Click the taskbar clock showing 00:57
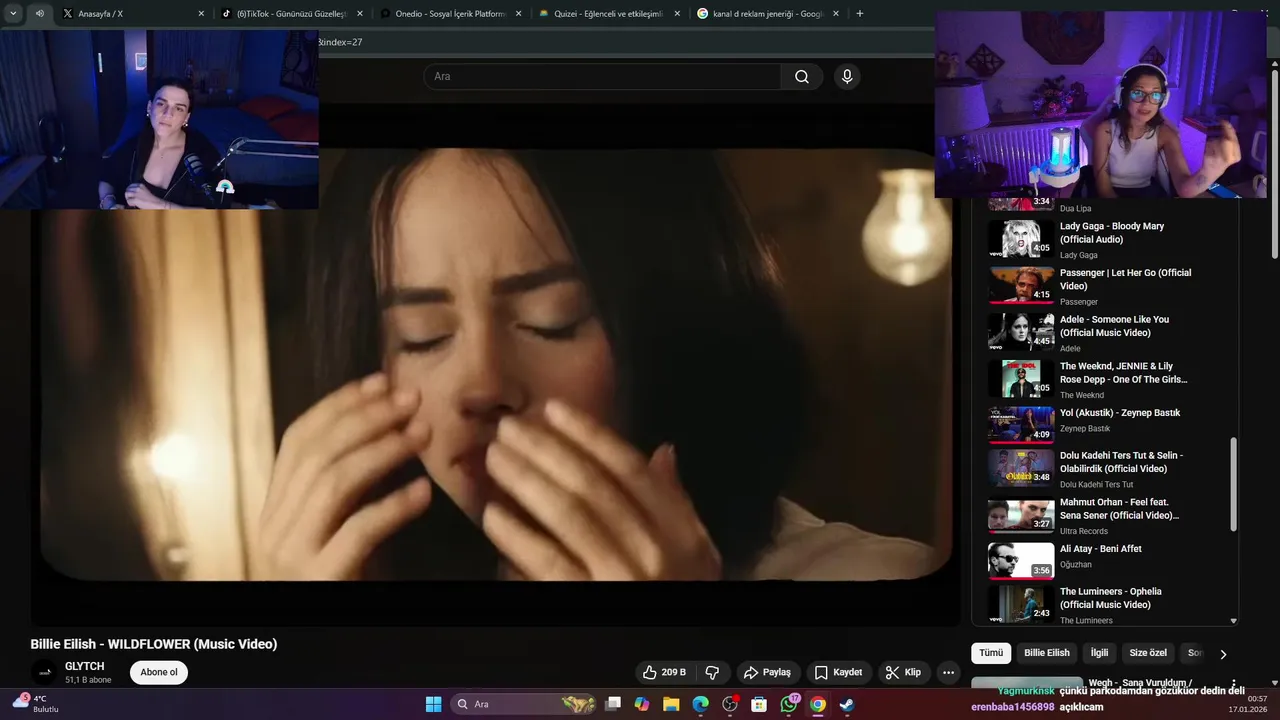The image size is (1280, 720). click(1248, 704)
